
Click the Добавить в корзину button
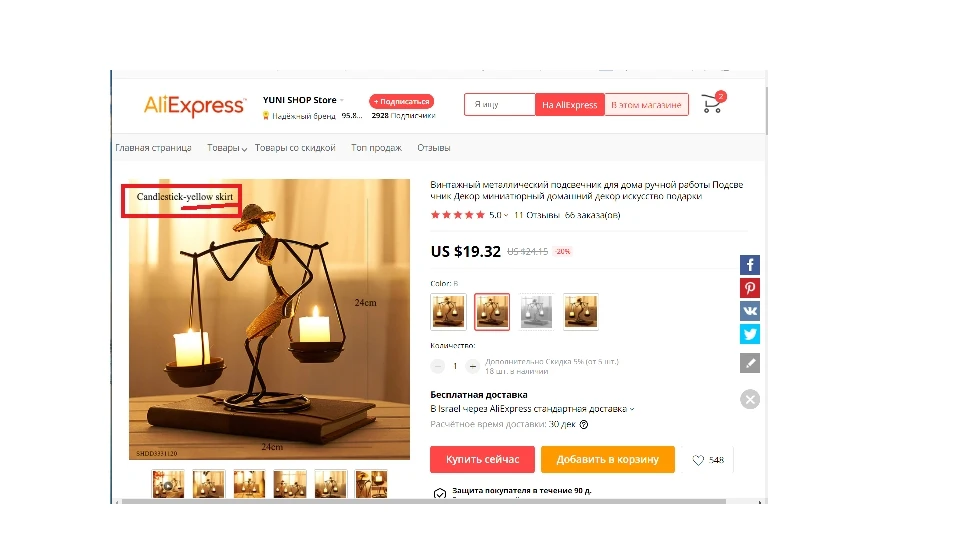coord(607,459)
